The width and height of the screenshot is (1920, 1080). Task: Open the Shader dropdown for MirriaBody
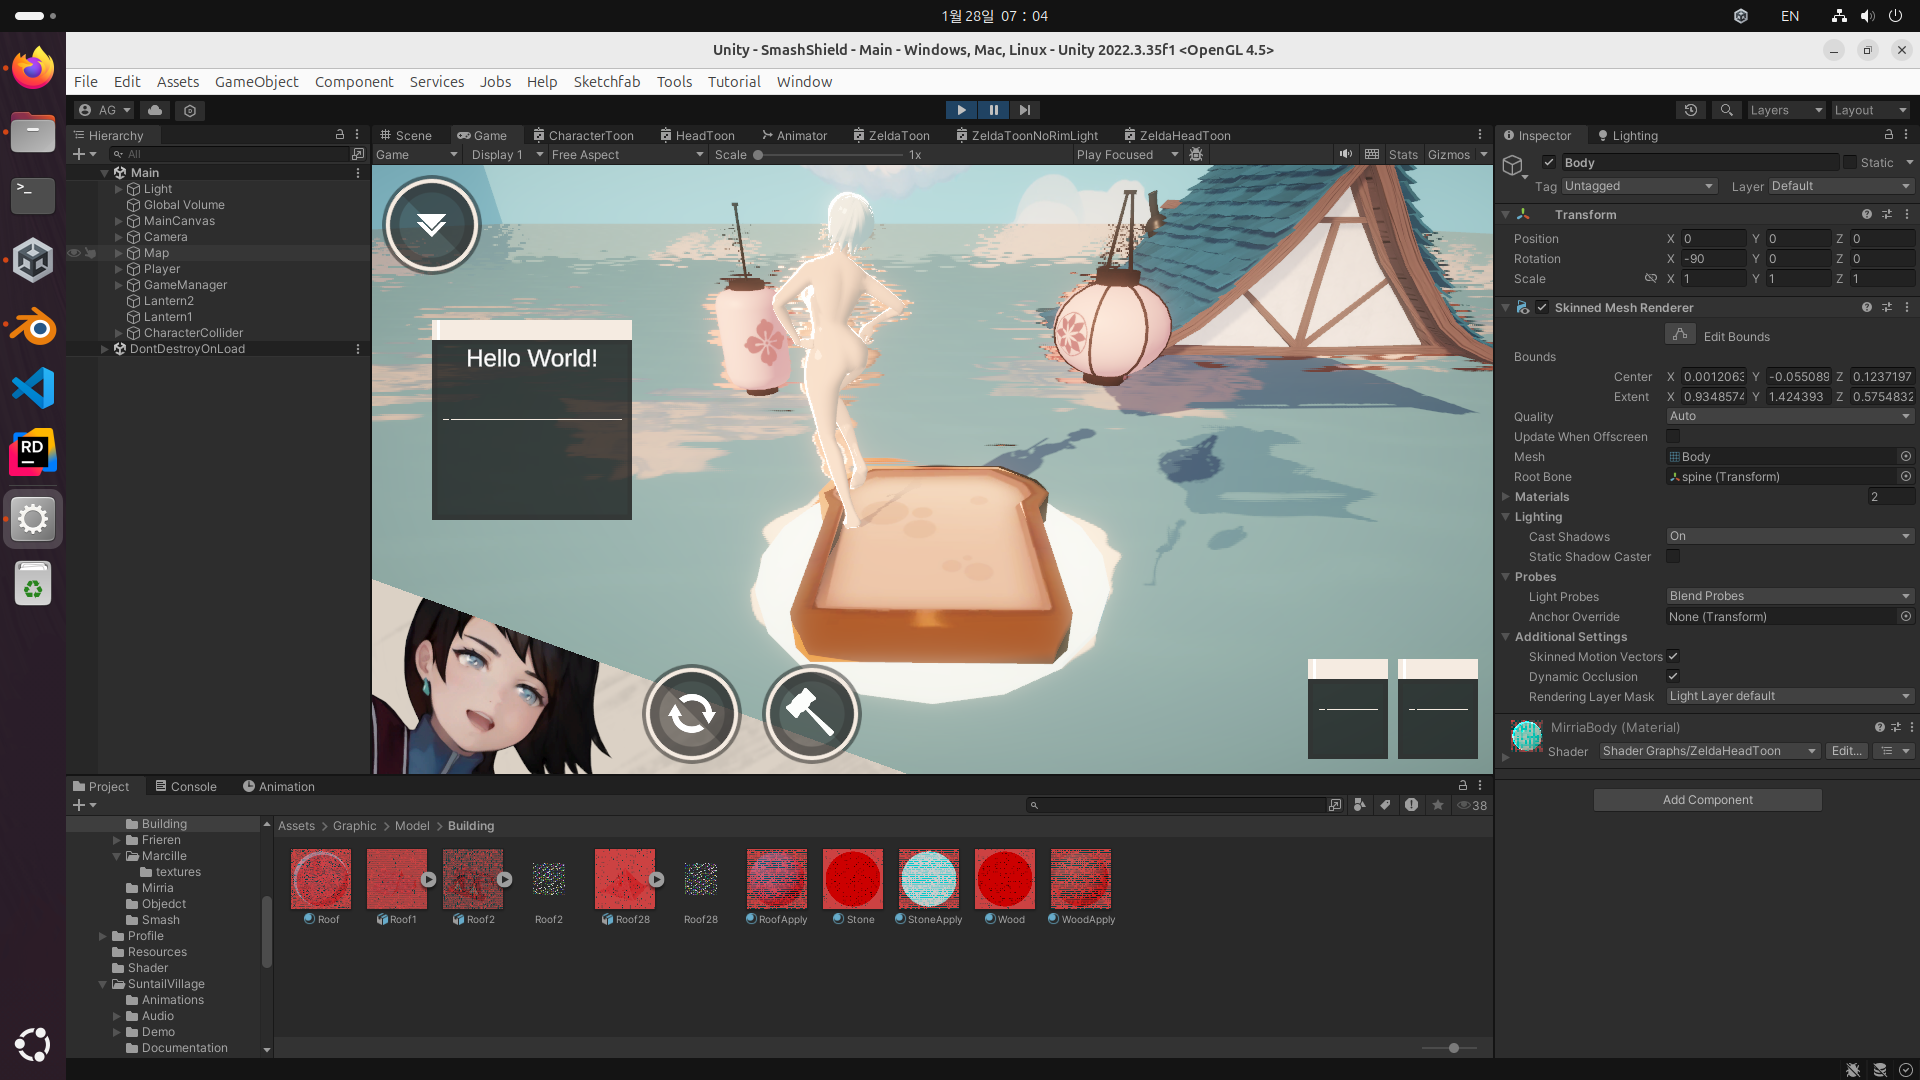pyautogui.click(x=1709, y=751)
